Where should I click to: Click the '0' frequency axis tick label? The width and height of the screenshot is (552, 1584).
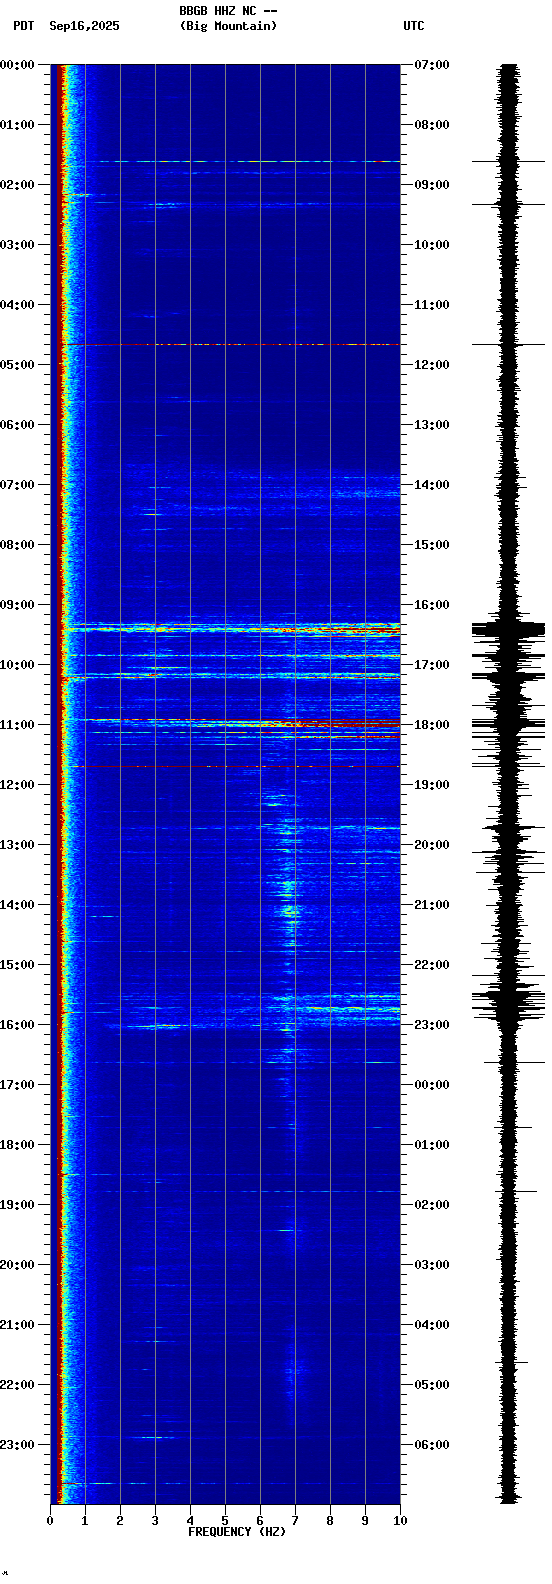coord(50,1521)
